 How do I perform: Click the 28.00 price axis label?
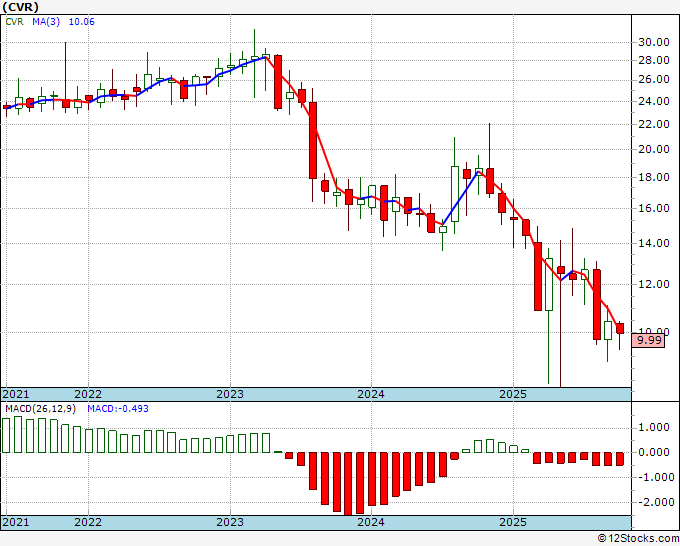[x=654, y=60]
